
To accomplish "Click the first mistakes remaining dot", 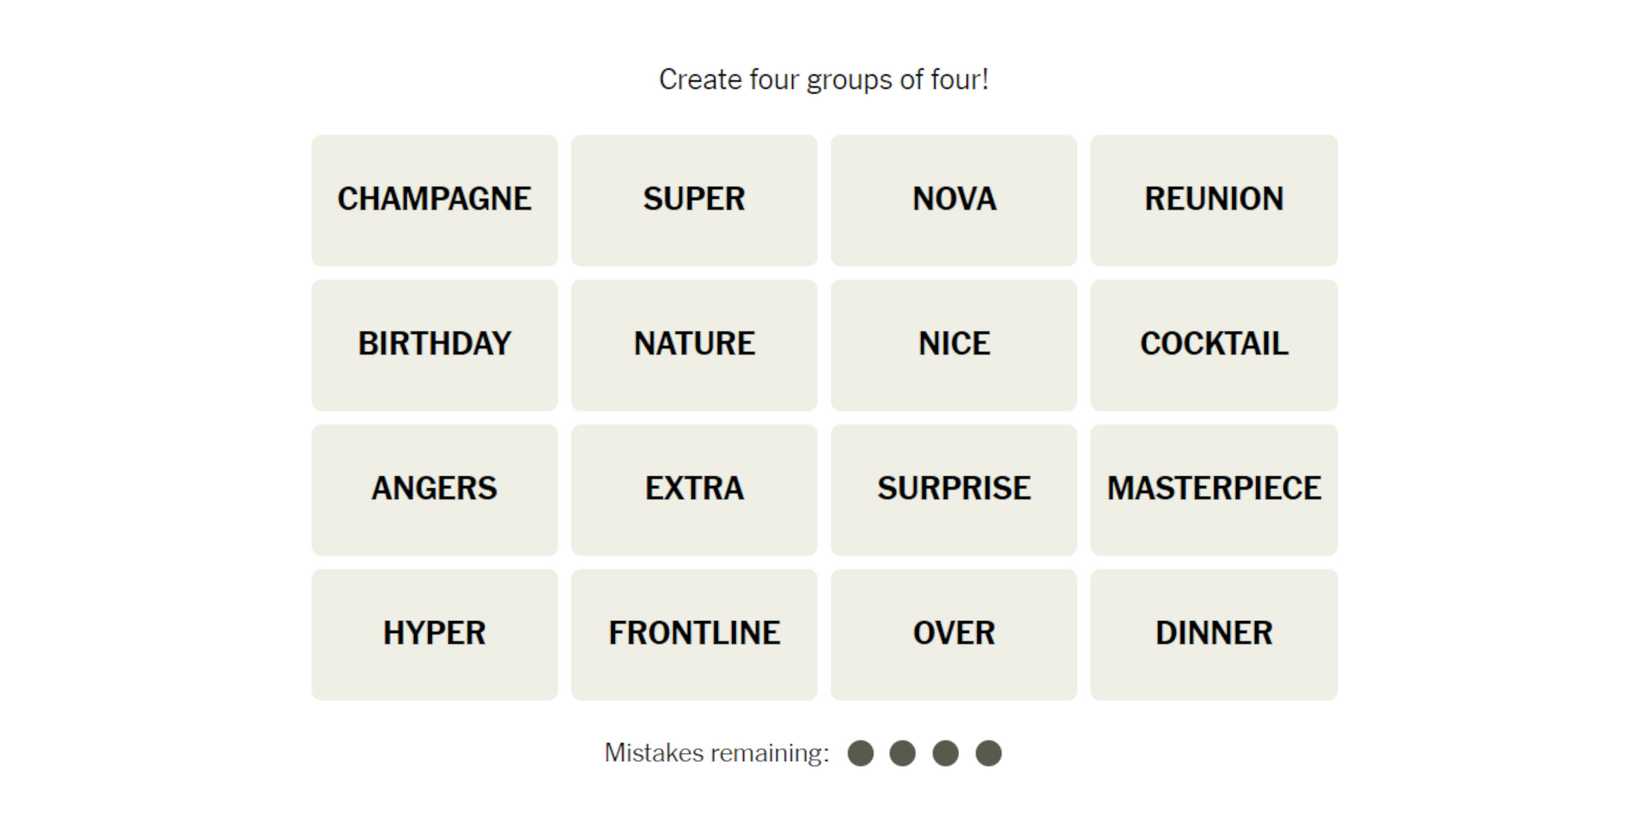I will [860, 753].
